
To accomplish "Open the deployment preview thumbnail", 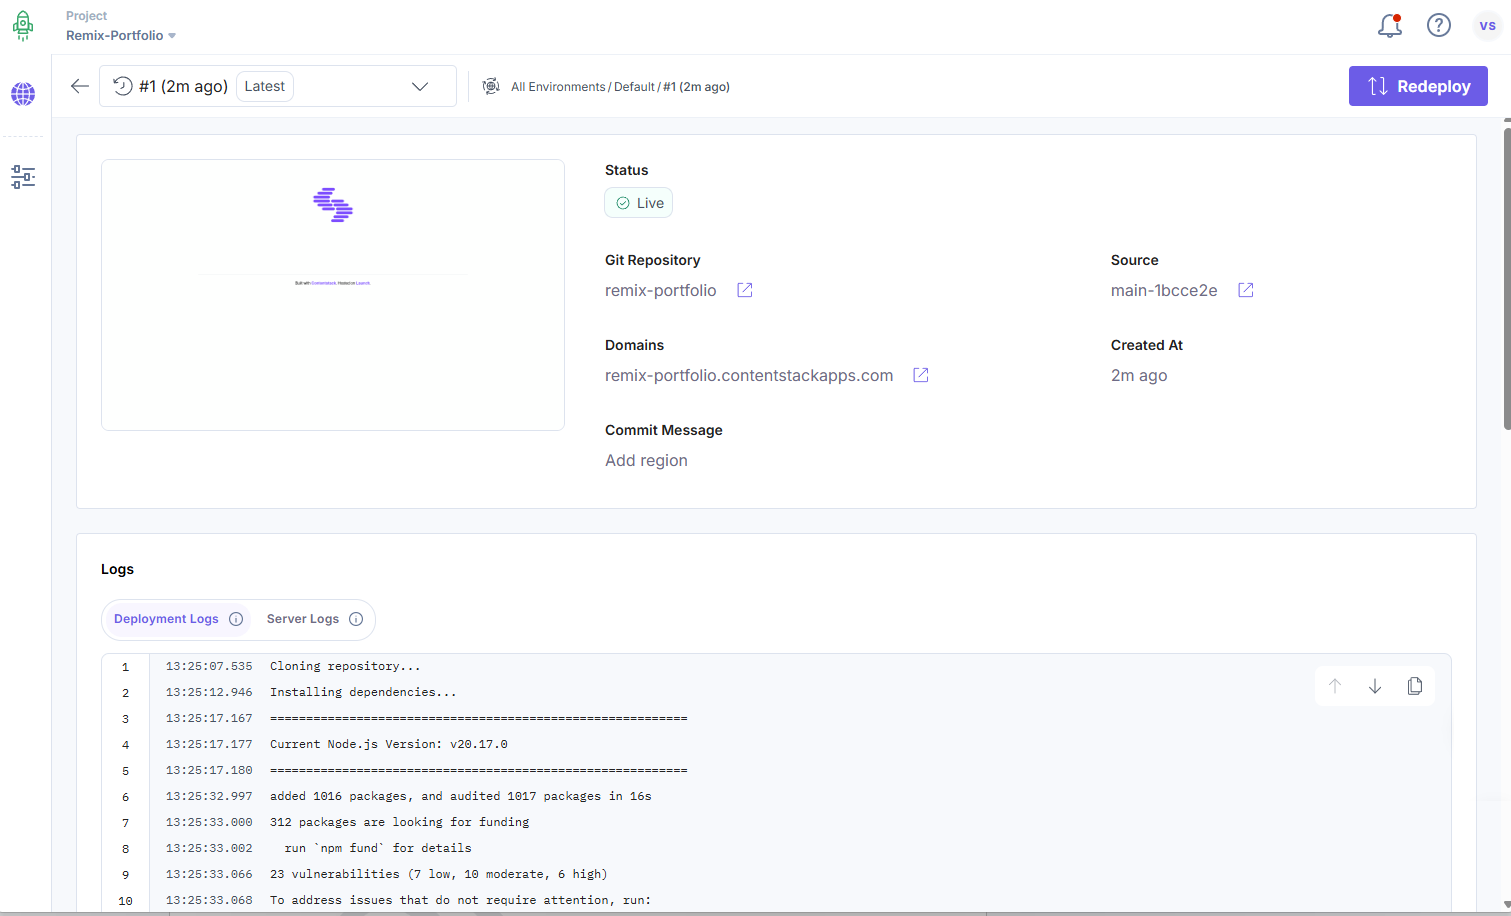I will pyautogui.click(x=333, y=295).
